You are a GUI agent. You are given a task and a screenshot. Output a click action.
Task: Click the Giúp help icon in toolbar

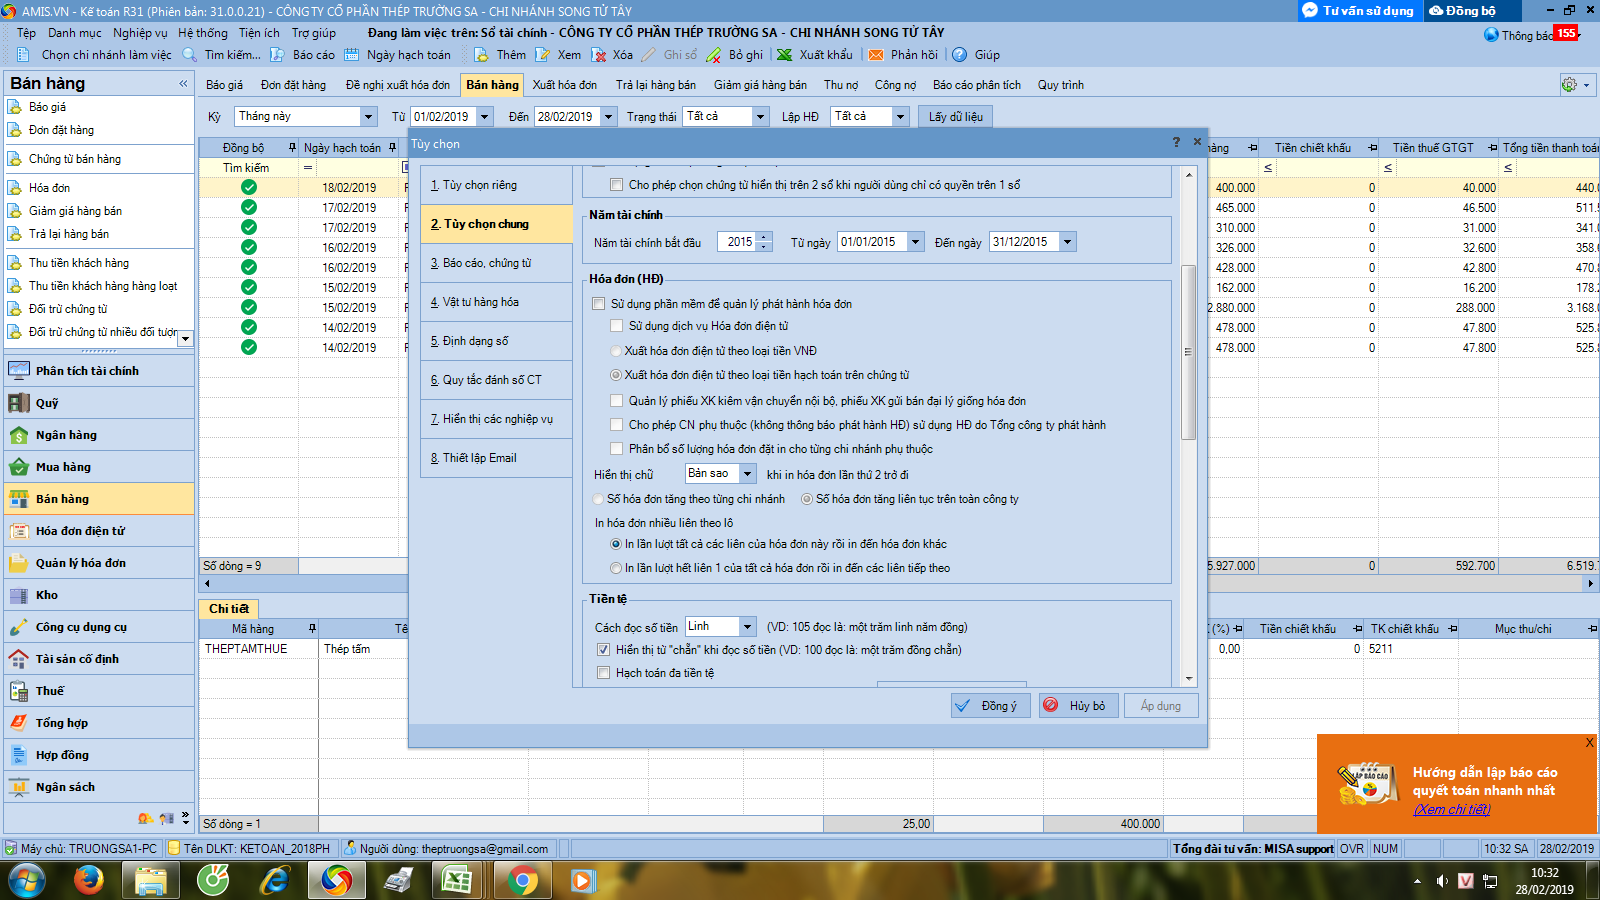pos(960,55)
